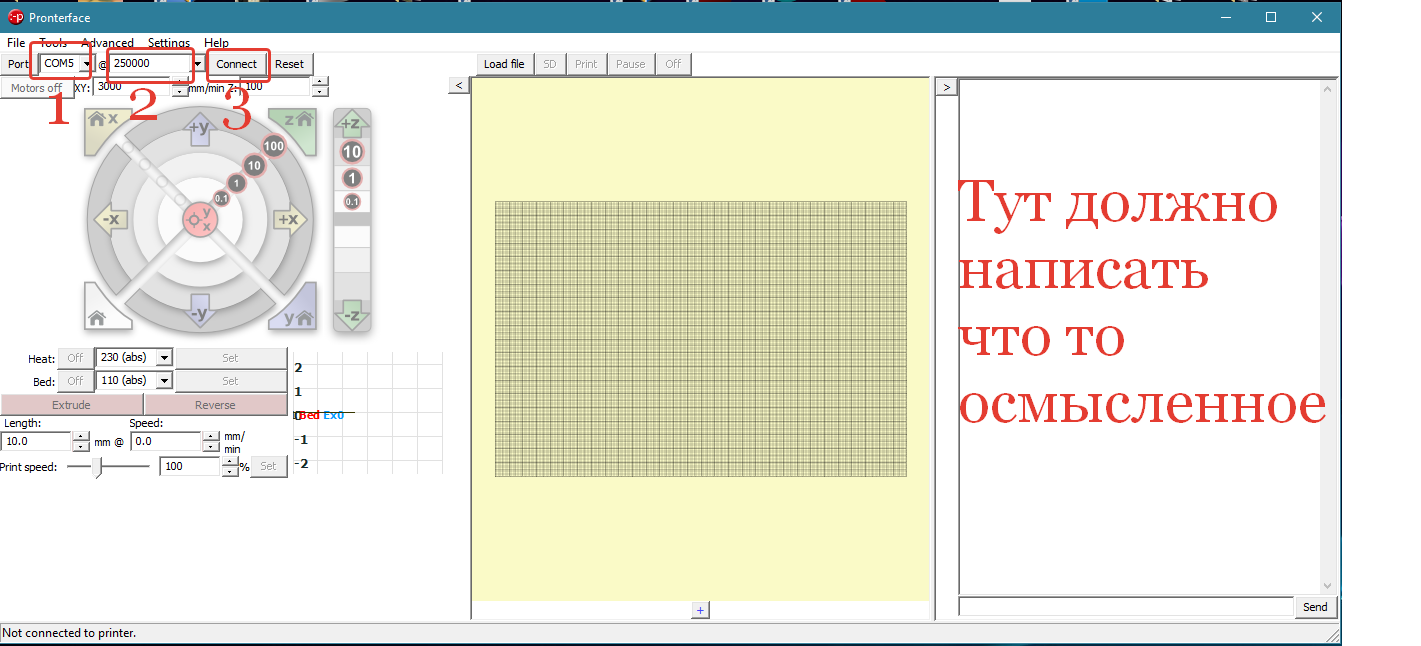Click the G-code command input field
Viewport: 1421px width, 646px height.
coord(1125,607)
